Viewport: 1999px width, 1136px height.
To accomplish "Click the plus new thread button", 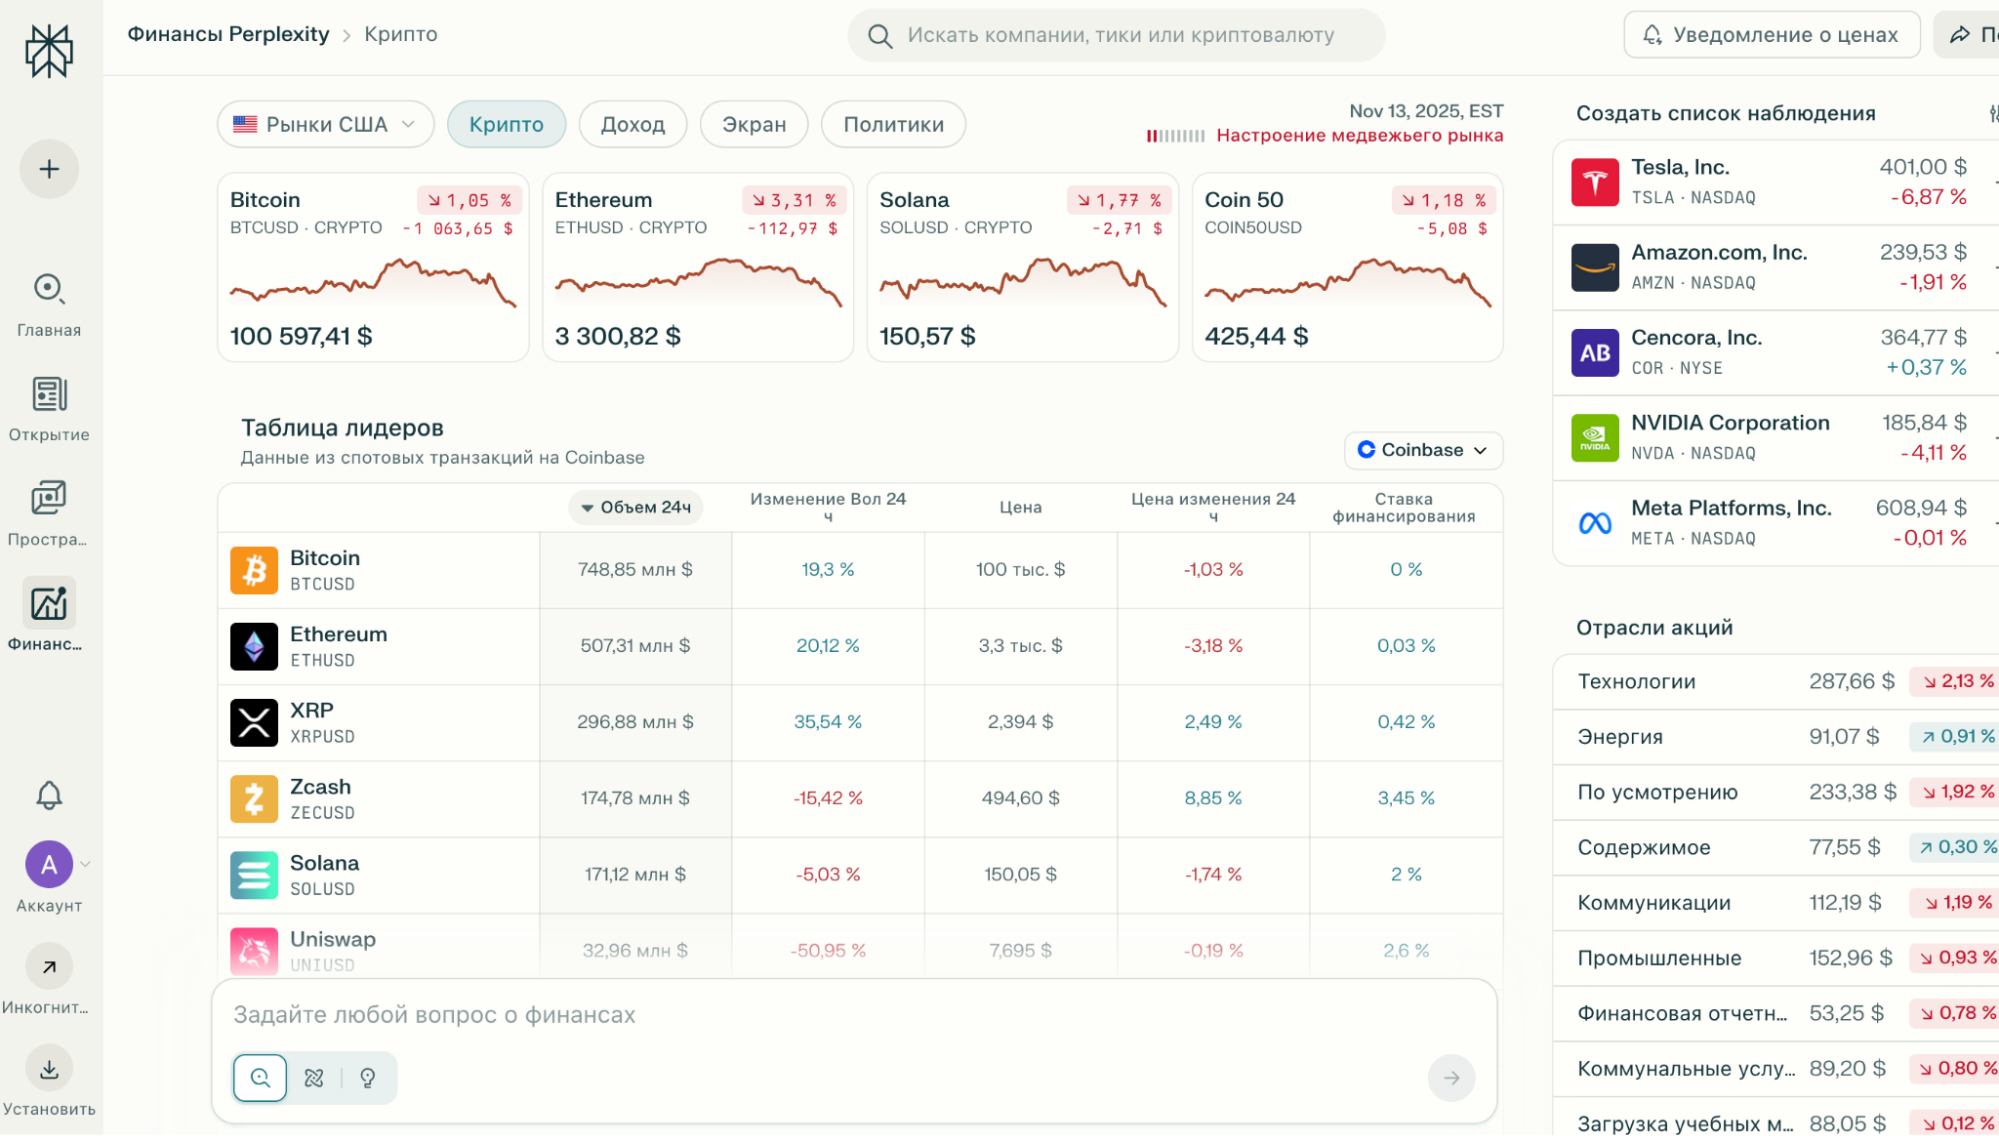I will point(49,169).
